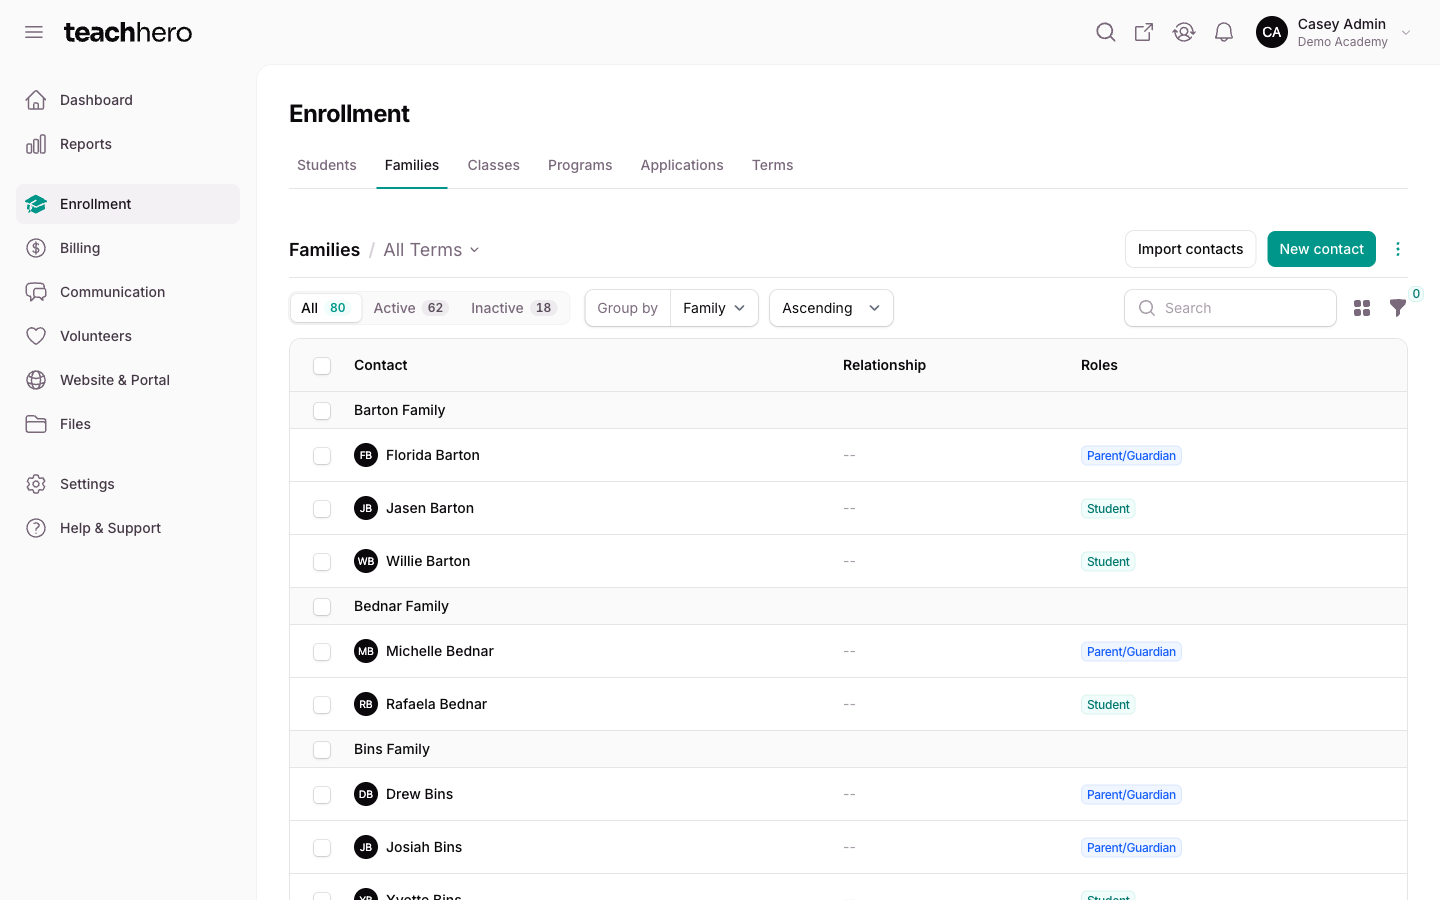Select Florida Barton's row checkbox
Viewport: 1440px width, 900px height.
322,456
